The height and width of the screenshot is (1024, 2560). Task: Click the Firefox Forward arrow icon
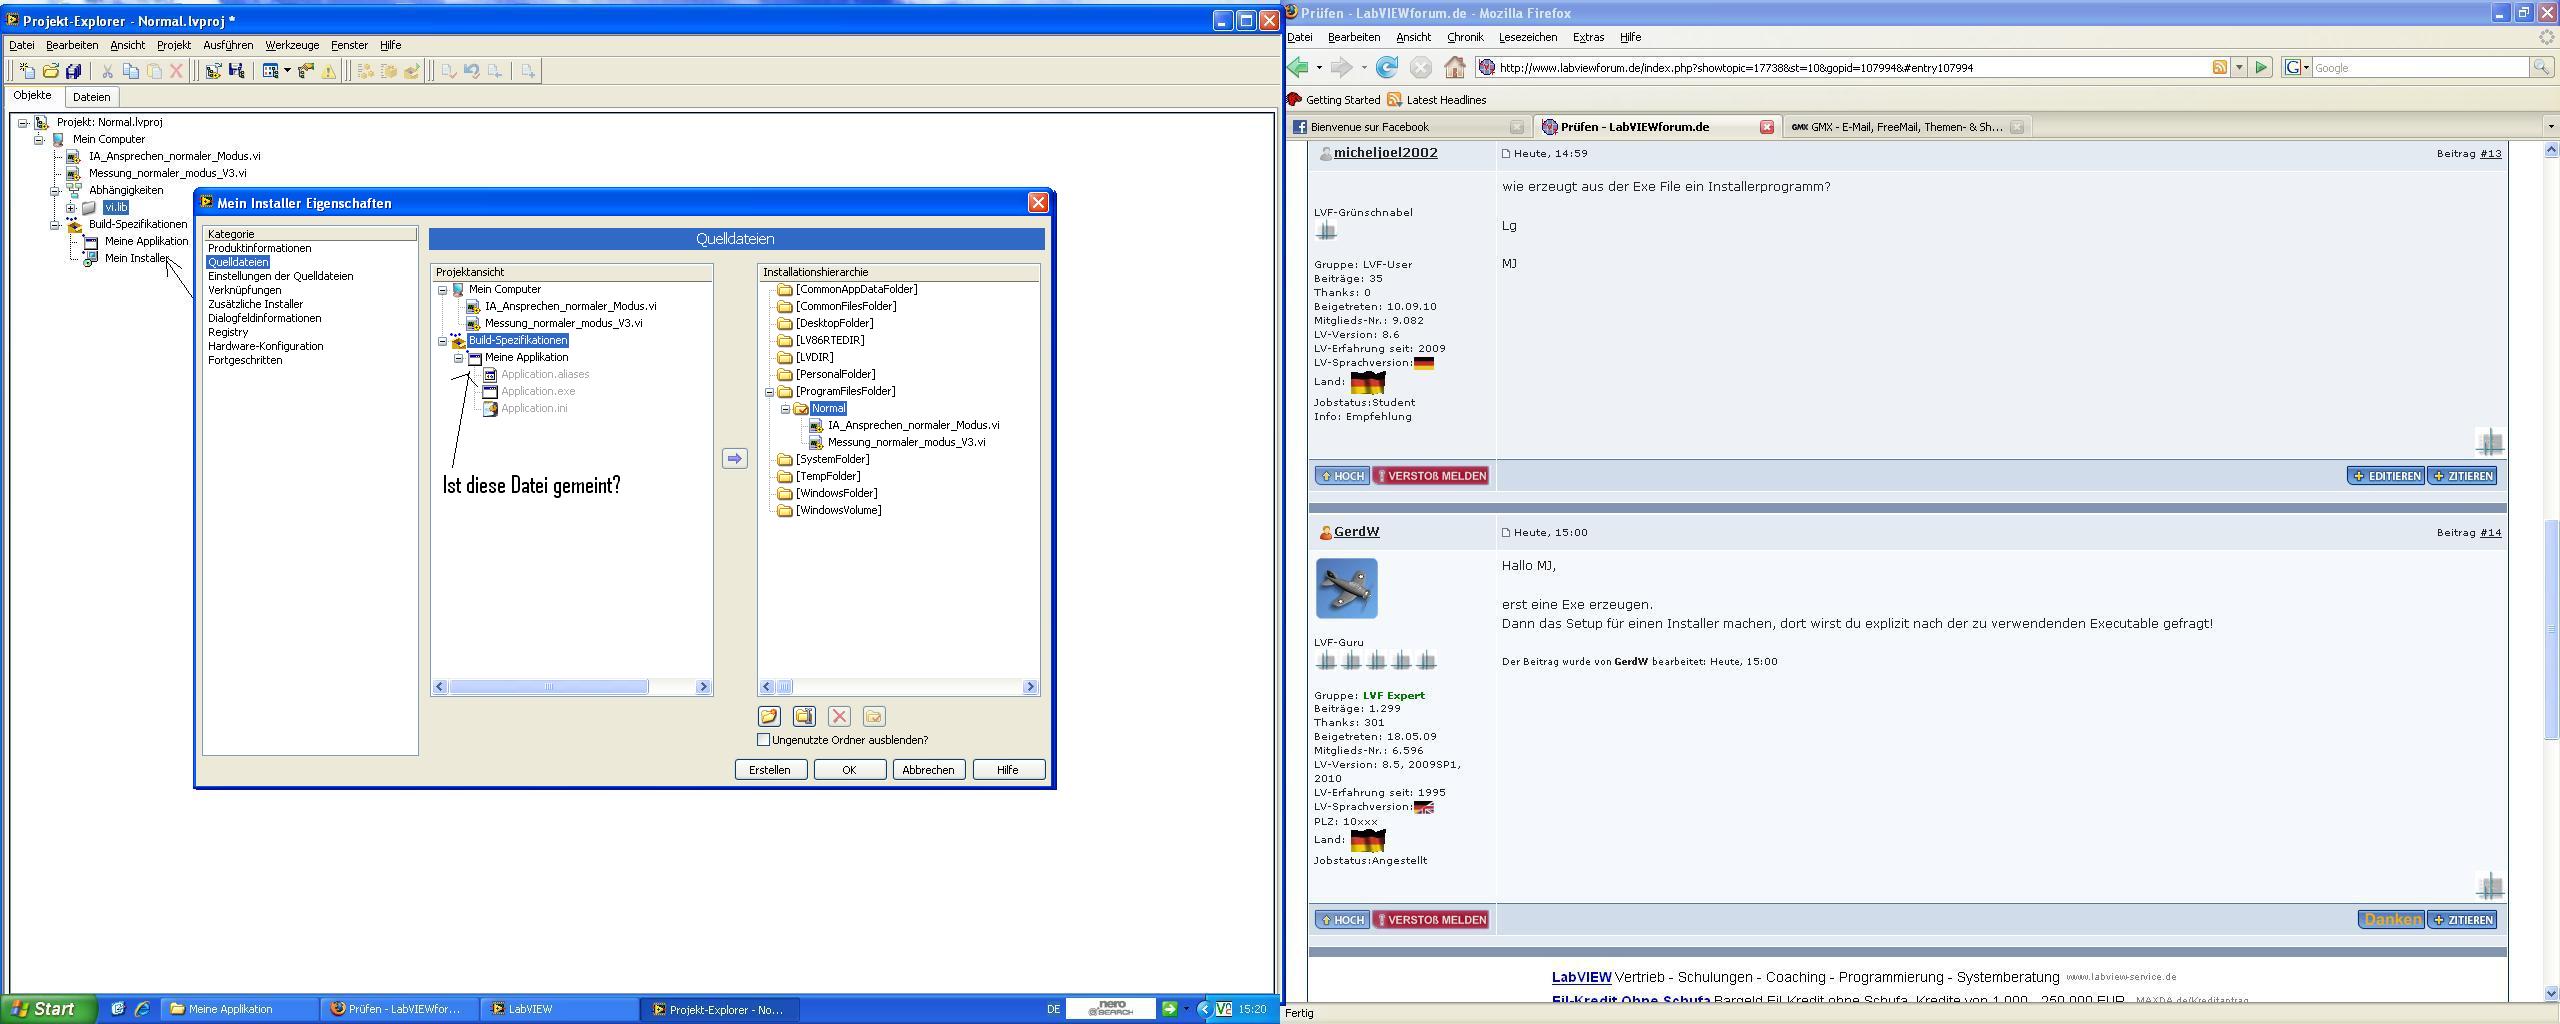tap(1342, 68)
